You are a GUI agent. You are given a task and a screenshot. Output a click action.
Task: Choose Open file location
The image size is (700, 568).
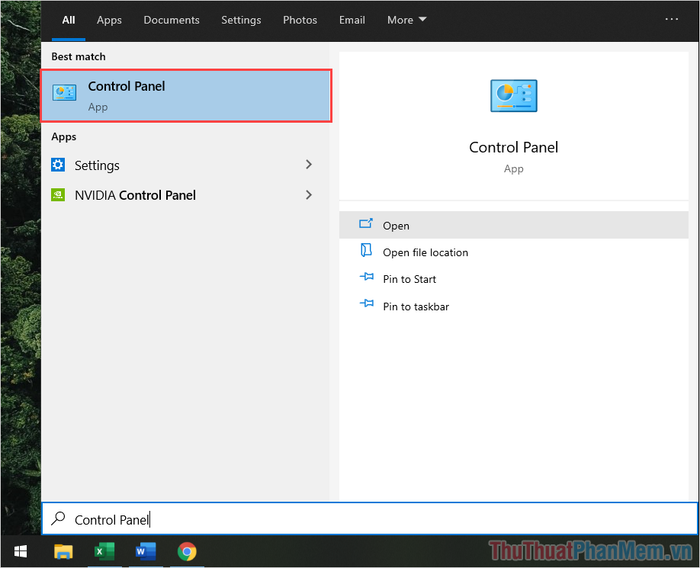513,252
